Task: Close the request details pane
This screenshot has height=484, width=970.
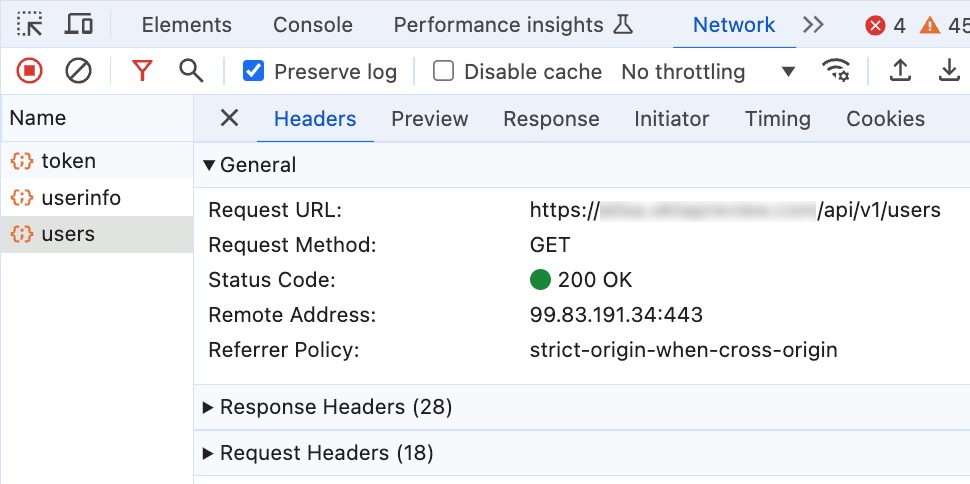Action: (x=229, y=119)
